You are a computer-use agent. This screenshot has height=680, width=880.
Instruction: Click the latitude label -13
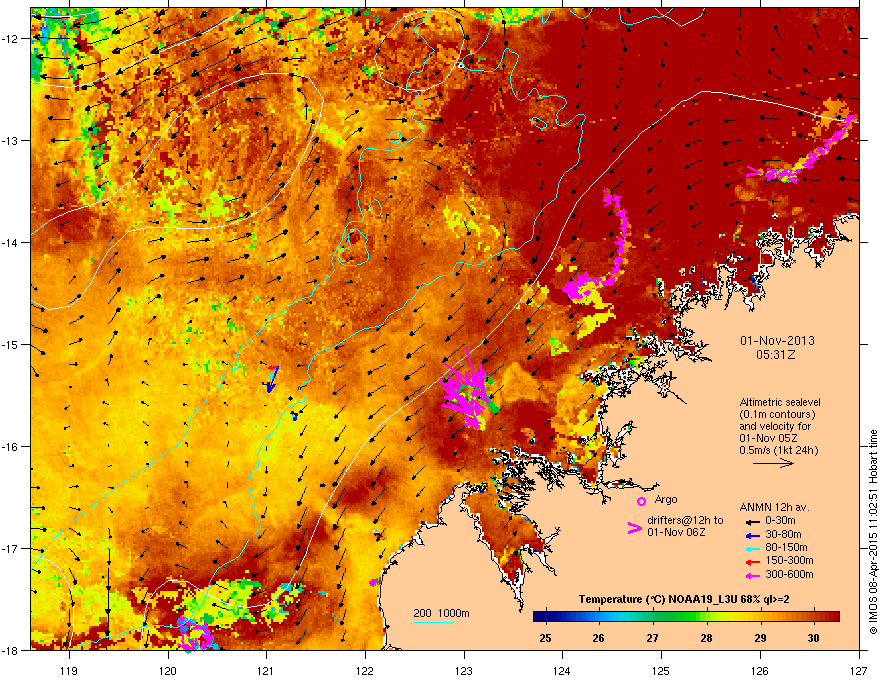10,141
